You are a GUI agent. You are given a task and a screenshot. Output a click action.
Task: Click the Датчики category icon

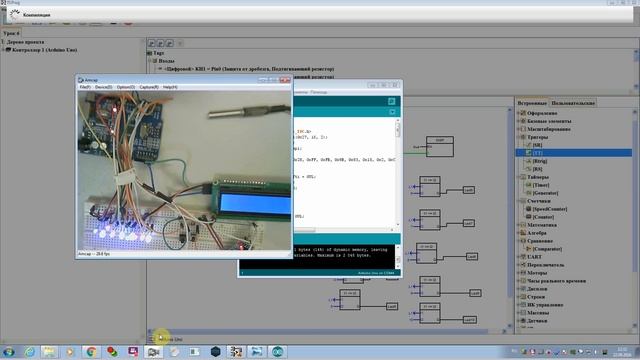523,321
